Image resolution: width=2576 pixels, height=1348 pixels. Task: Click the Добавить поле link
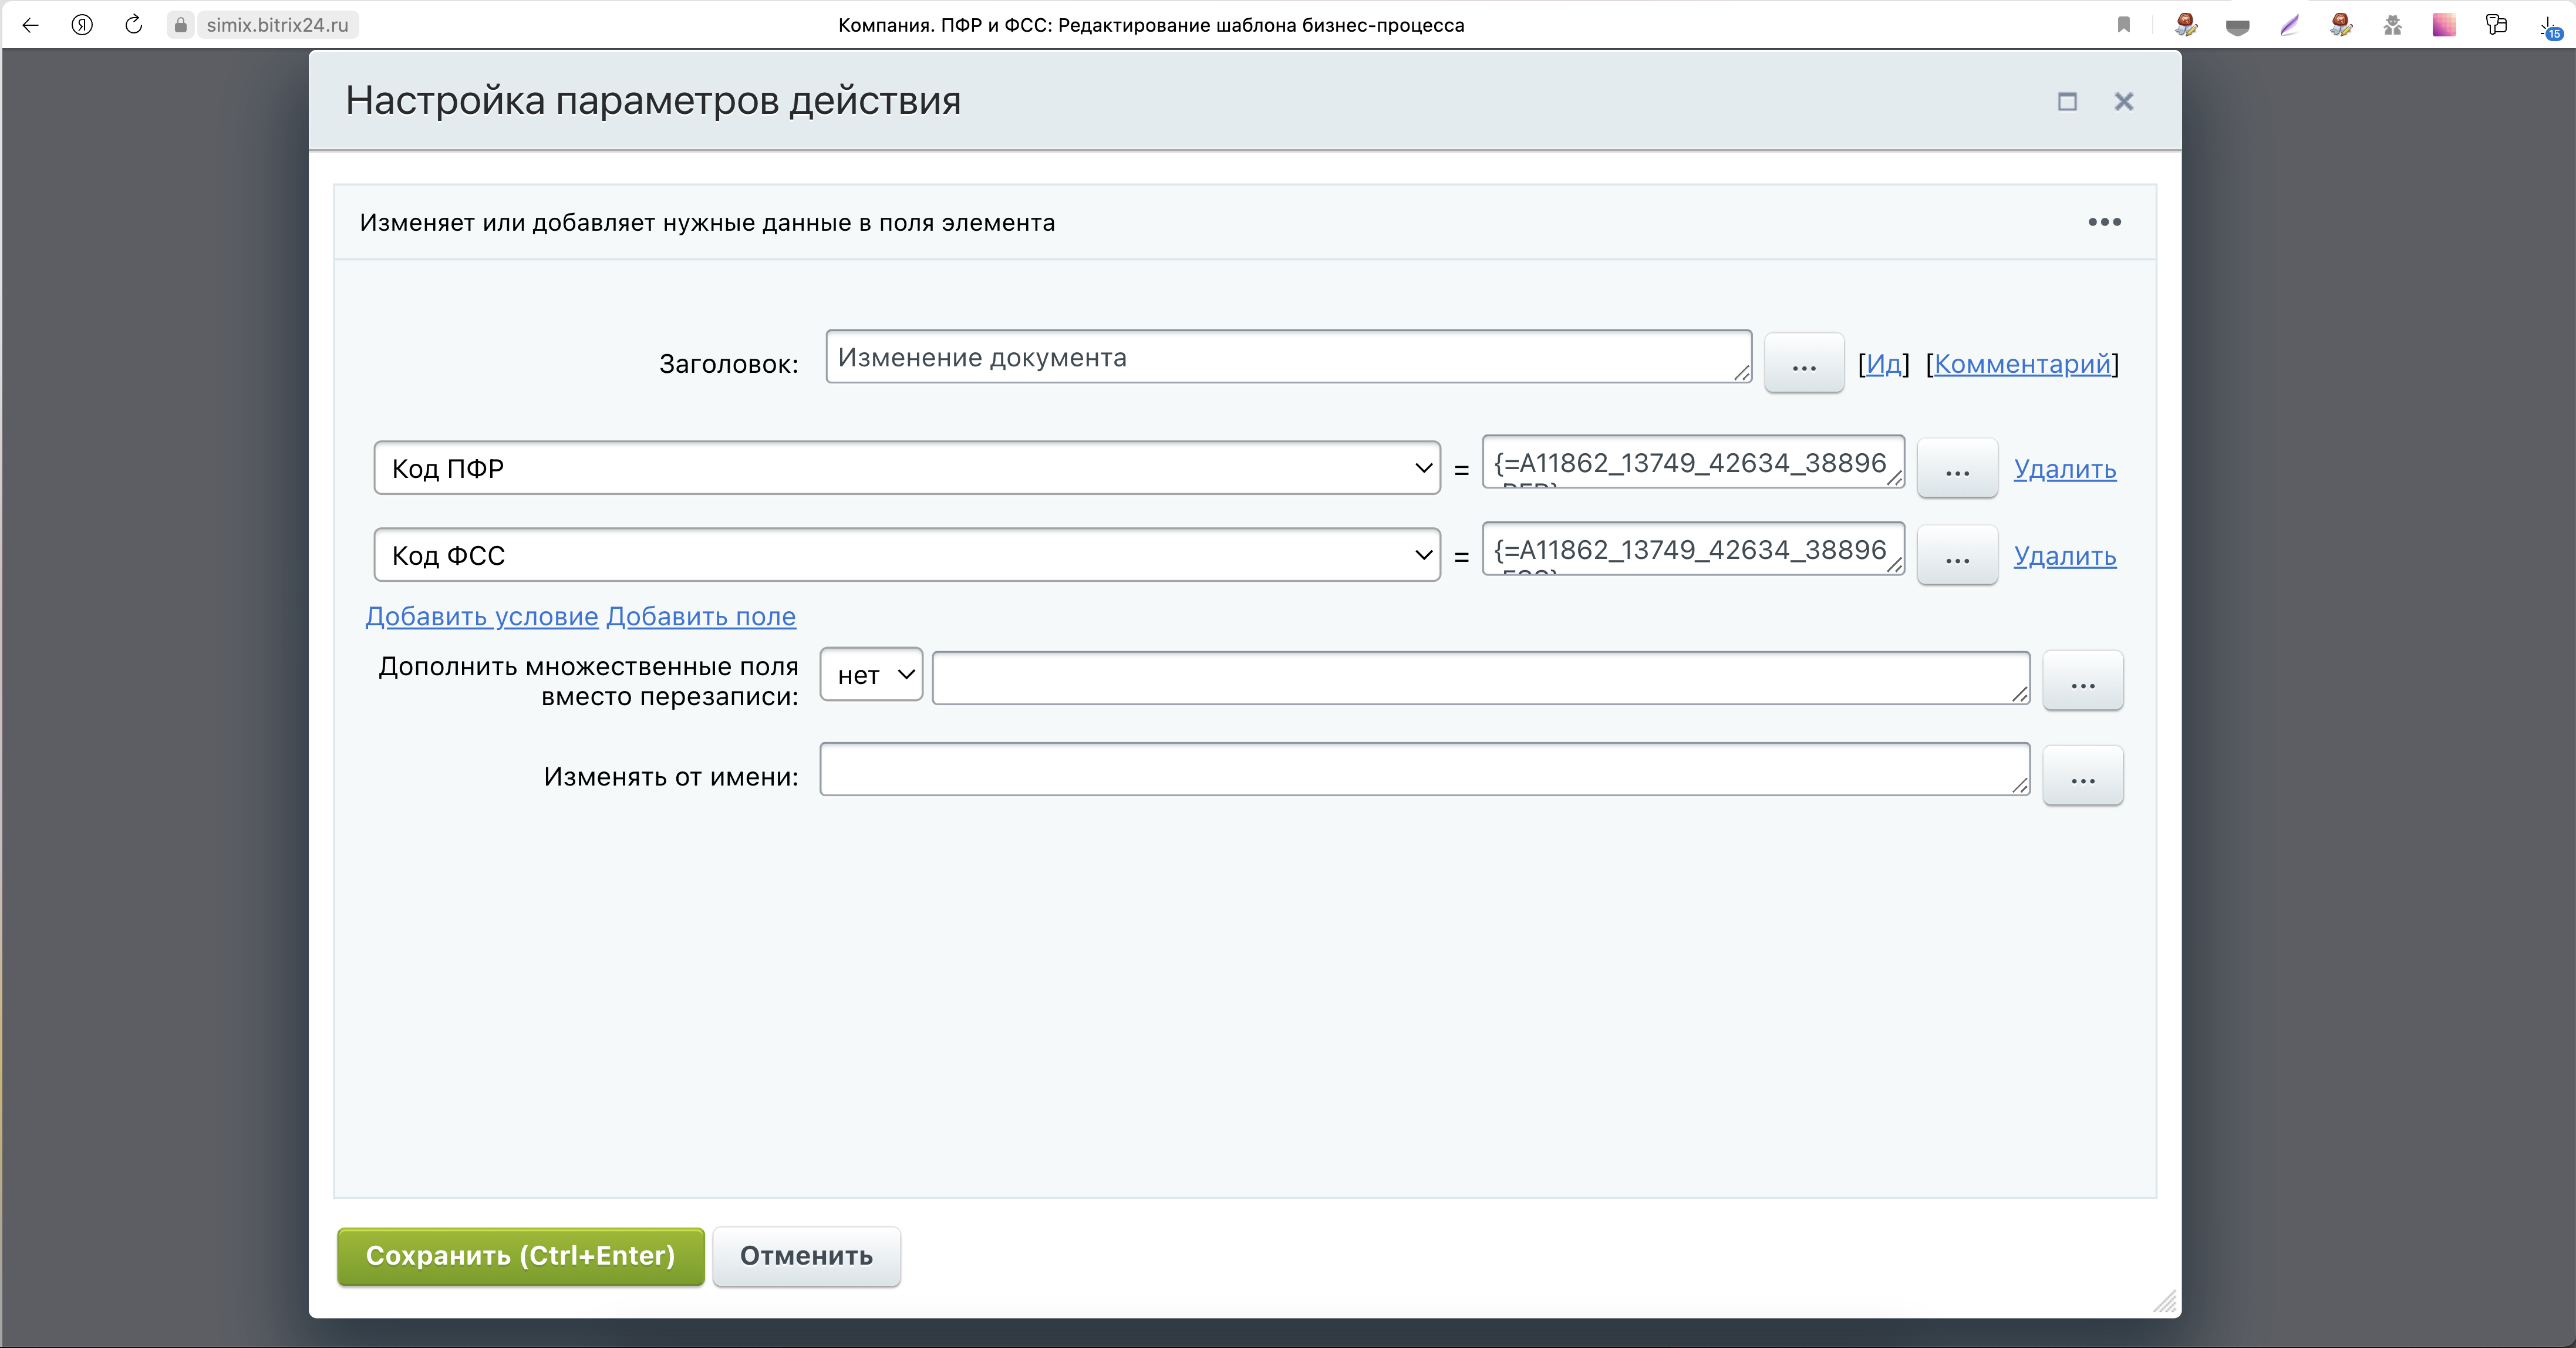pos(701,616)
